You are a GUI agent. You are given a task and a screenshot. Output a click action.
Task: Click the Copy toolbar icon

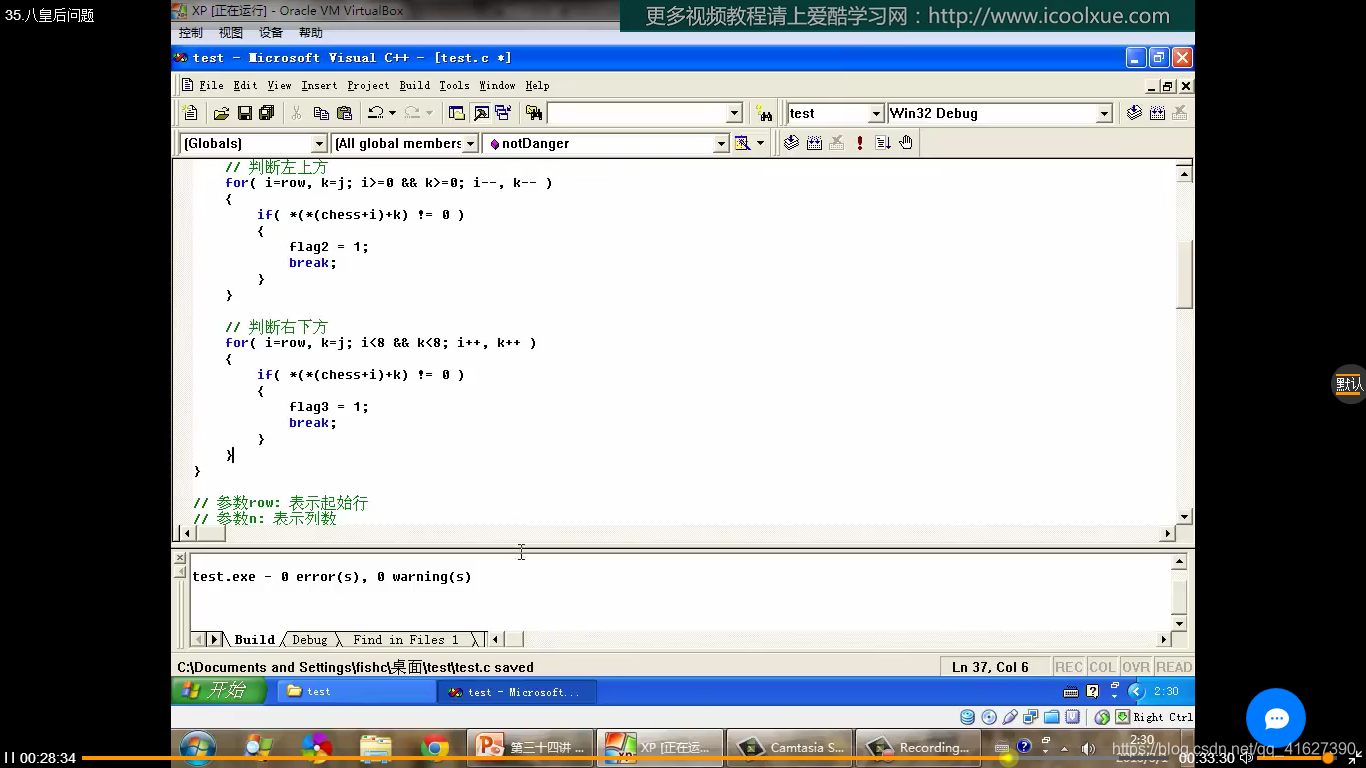[x=320, y=113]
